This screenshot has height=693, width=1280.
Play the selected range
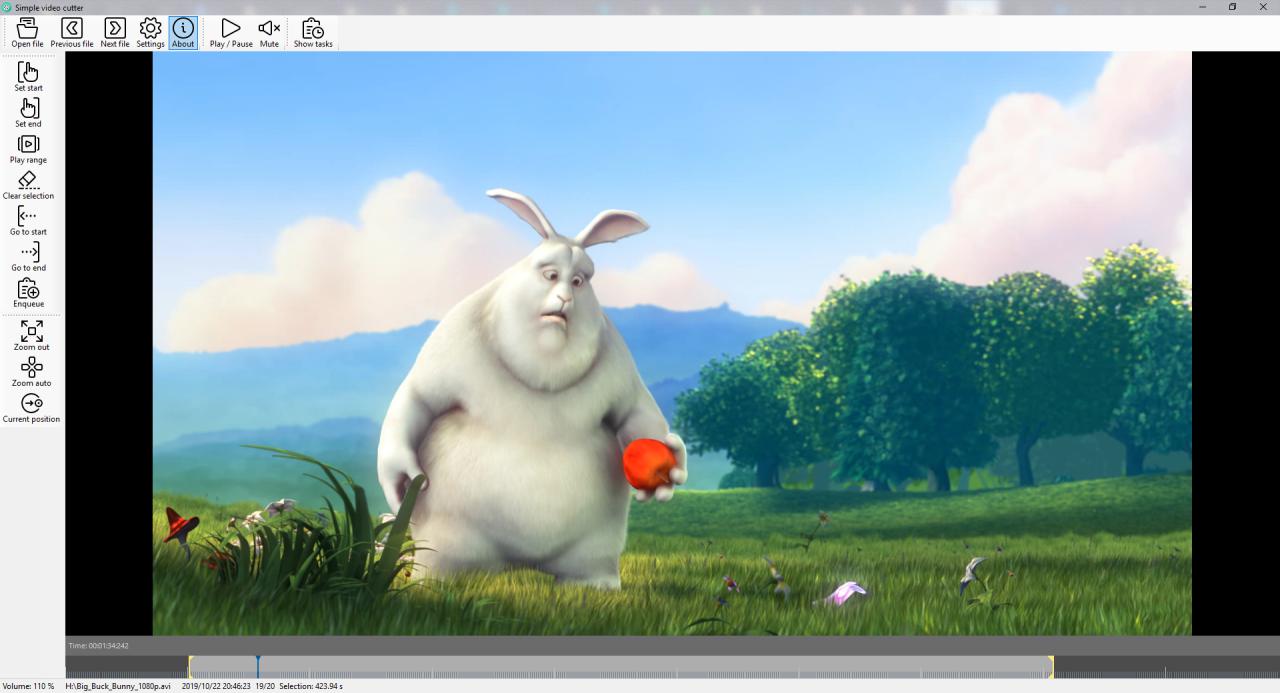click(28, 149)
